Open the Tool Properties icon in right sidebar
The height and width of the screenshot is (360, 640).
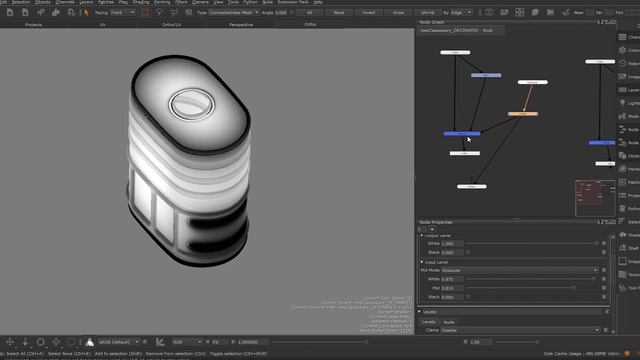click(x=622, y=288)
